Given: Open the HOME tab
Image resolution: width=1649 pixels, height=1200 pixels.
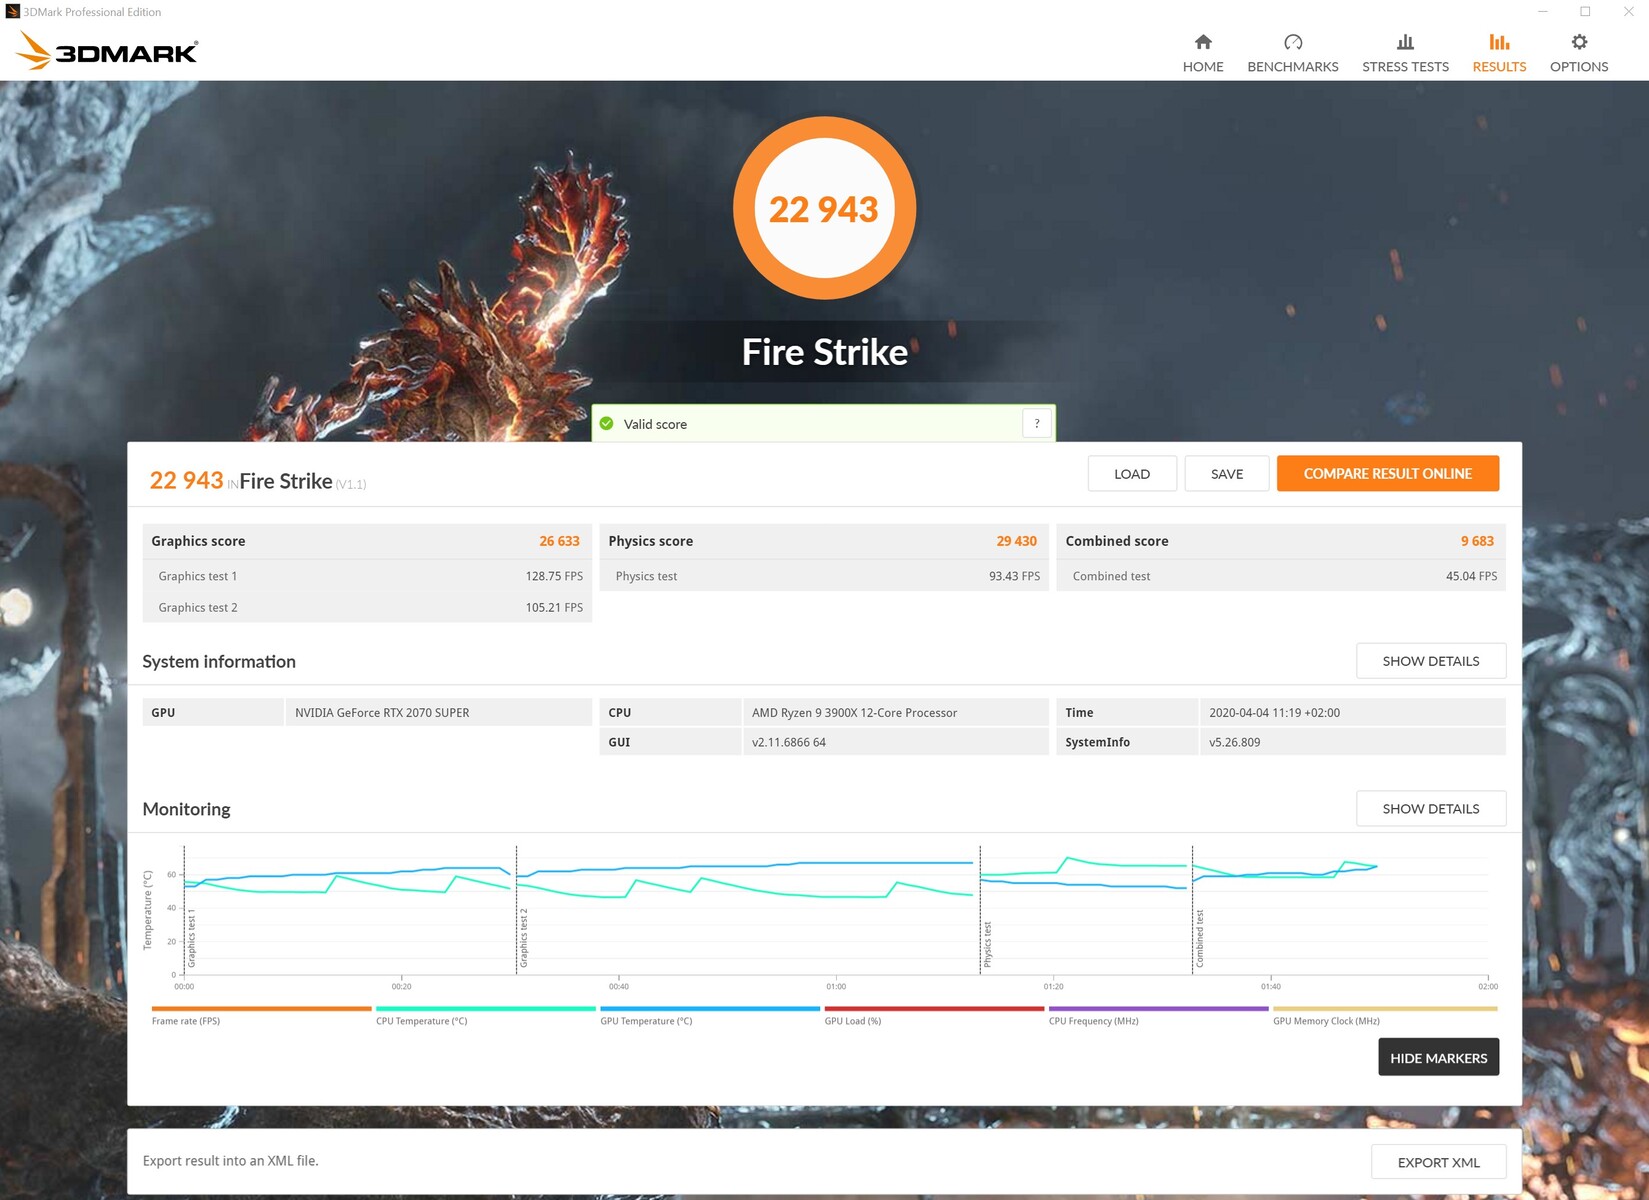Looking at the screenshot, I should (1203, 54).
